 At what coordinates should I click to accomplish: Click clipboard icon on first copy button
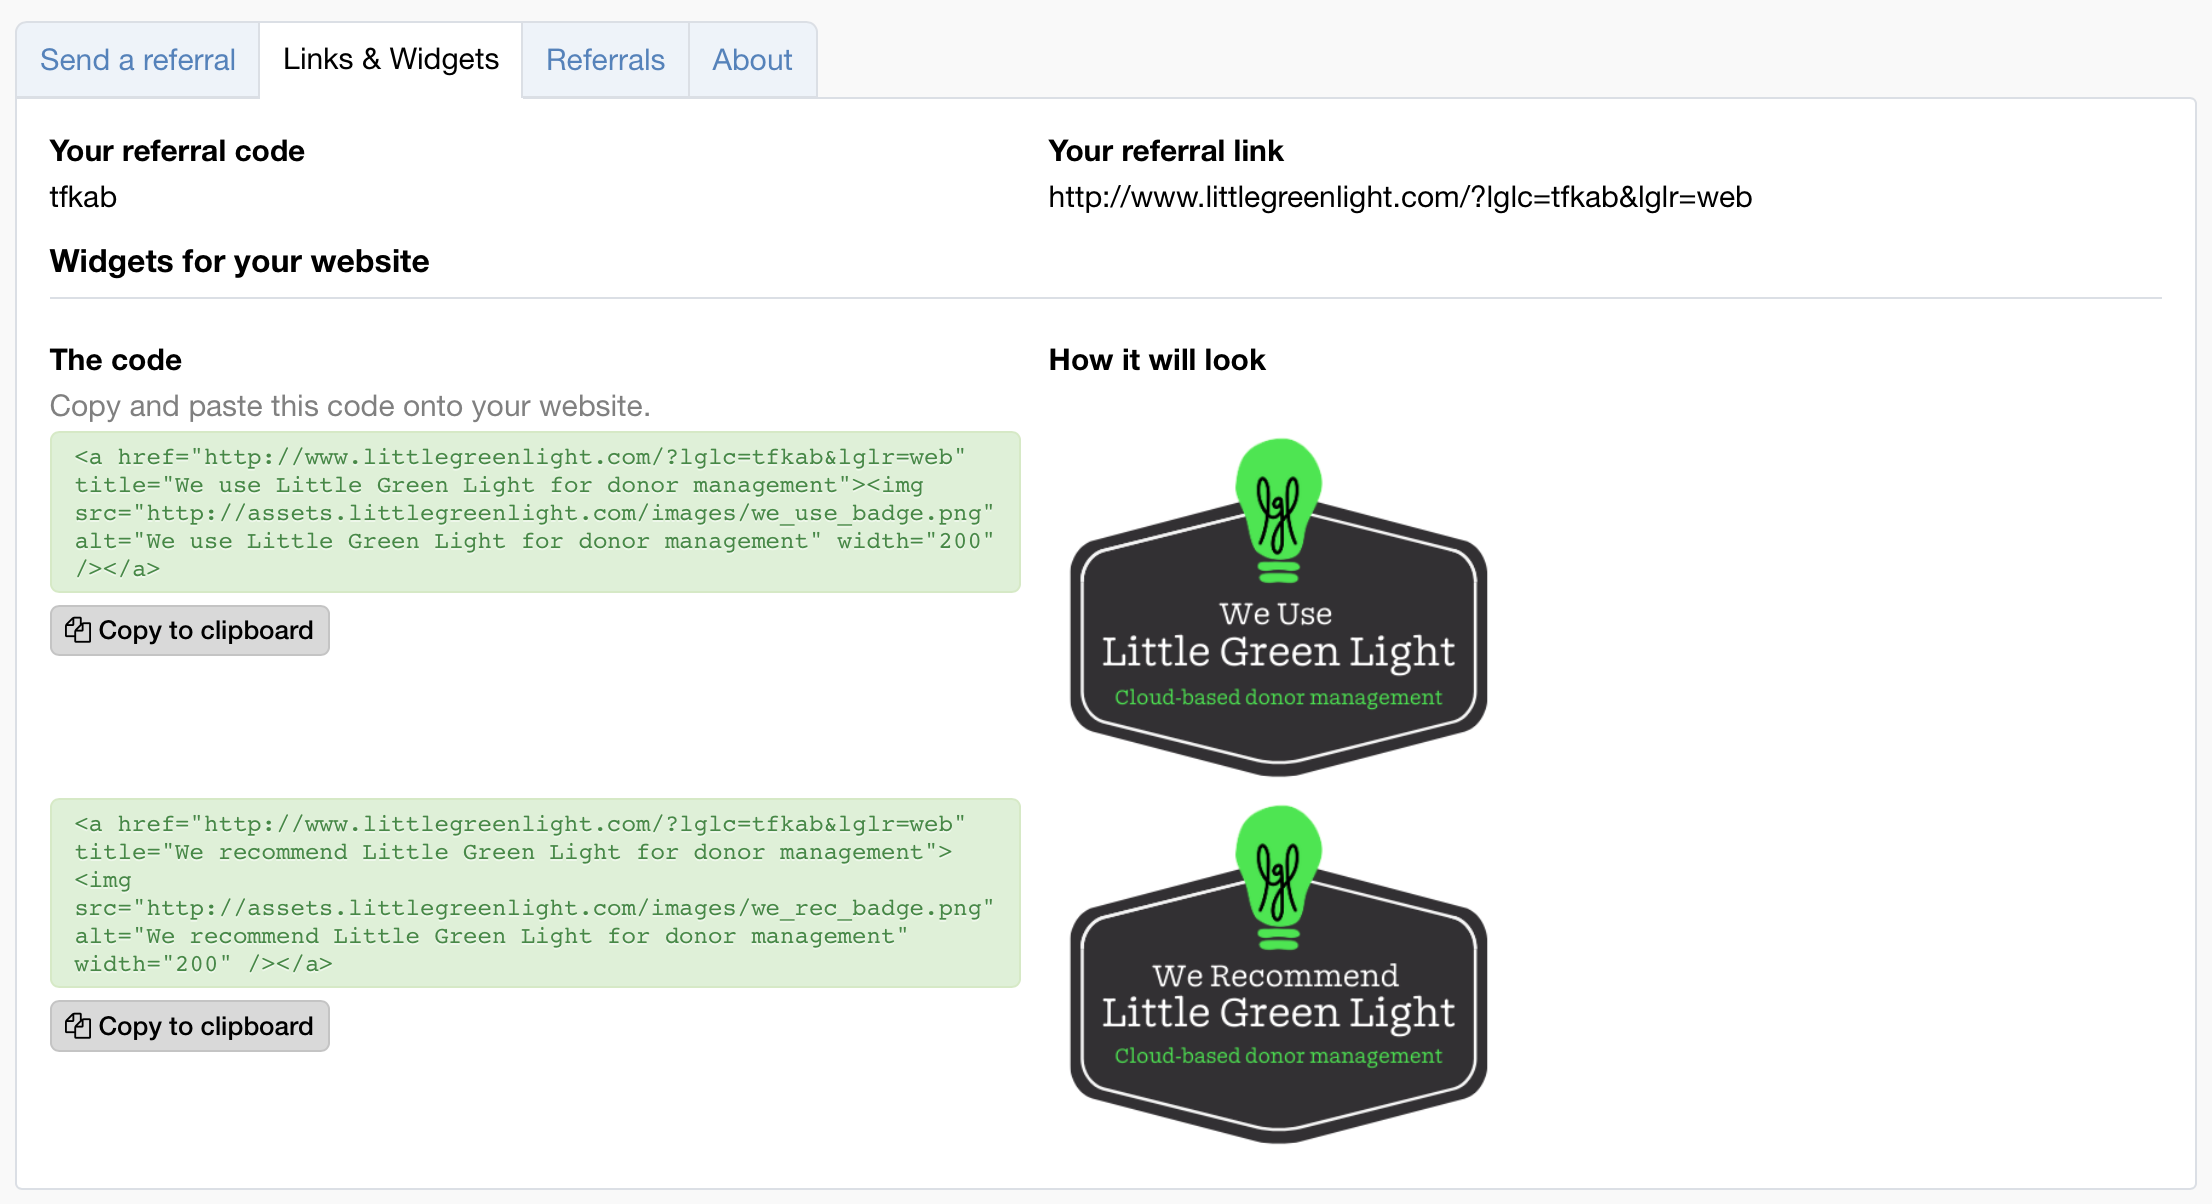(77, 630)
